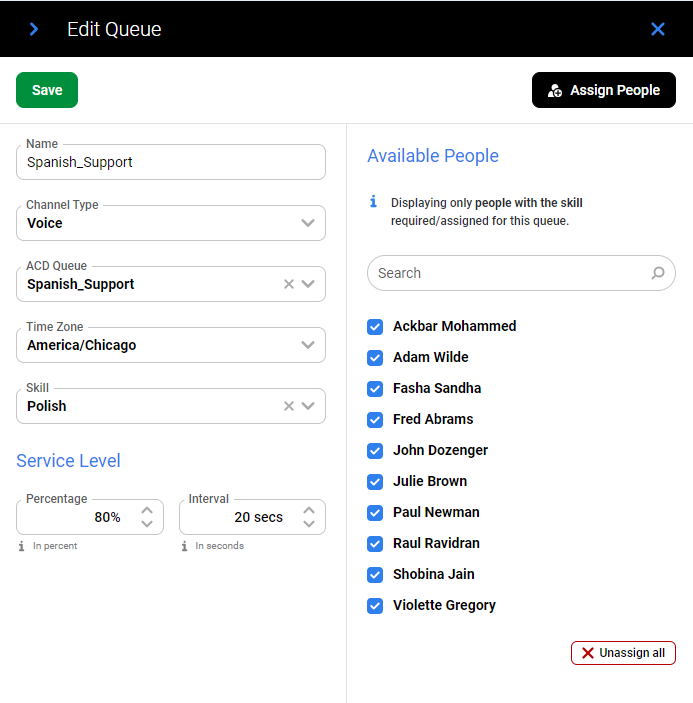Click the info icon beside skill notice
Image resolution: width=693 pixels, height=703 pixels.
pyautogui.click(x=374, y=202)
